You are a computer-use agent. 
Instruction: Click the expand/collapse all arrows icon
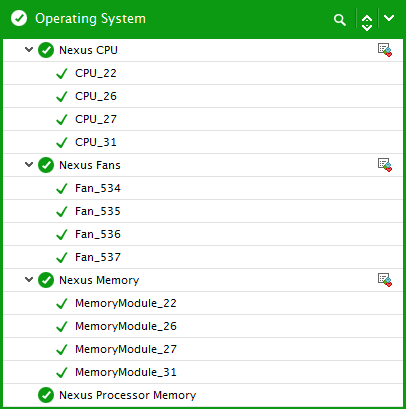(x=367, y=23)
